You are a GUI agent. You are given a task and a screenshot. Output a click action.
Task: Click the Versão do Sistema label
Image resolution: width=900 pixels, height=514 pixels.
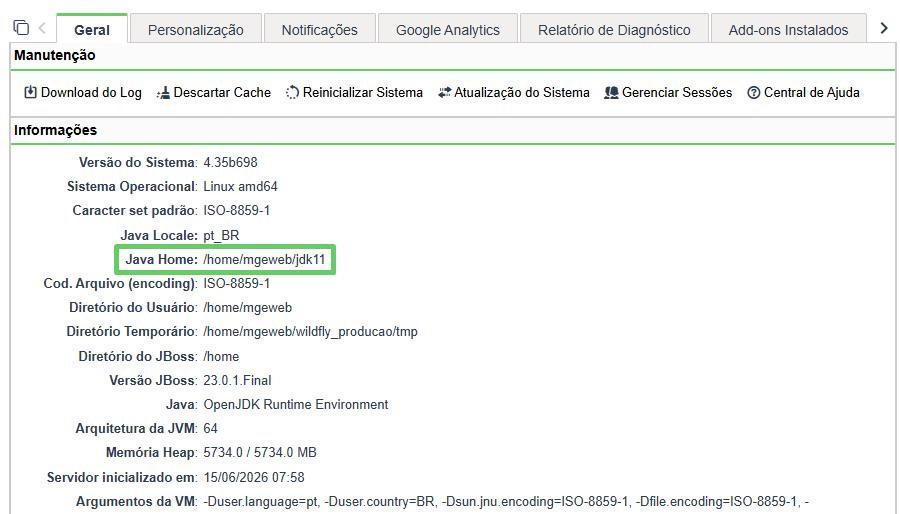click(x=138, y=162)
